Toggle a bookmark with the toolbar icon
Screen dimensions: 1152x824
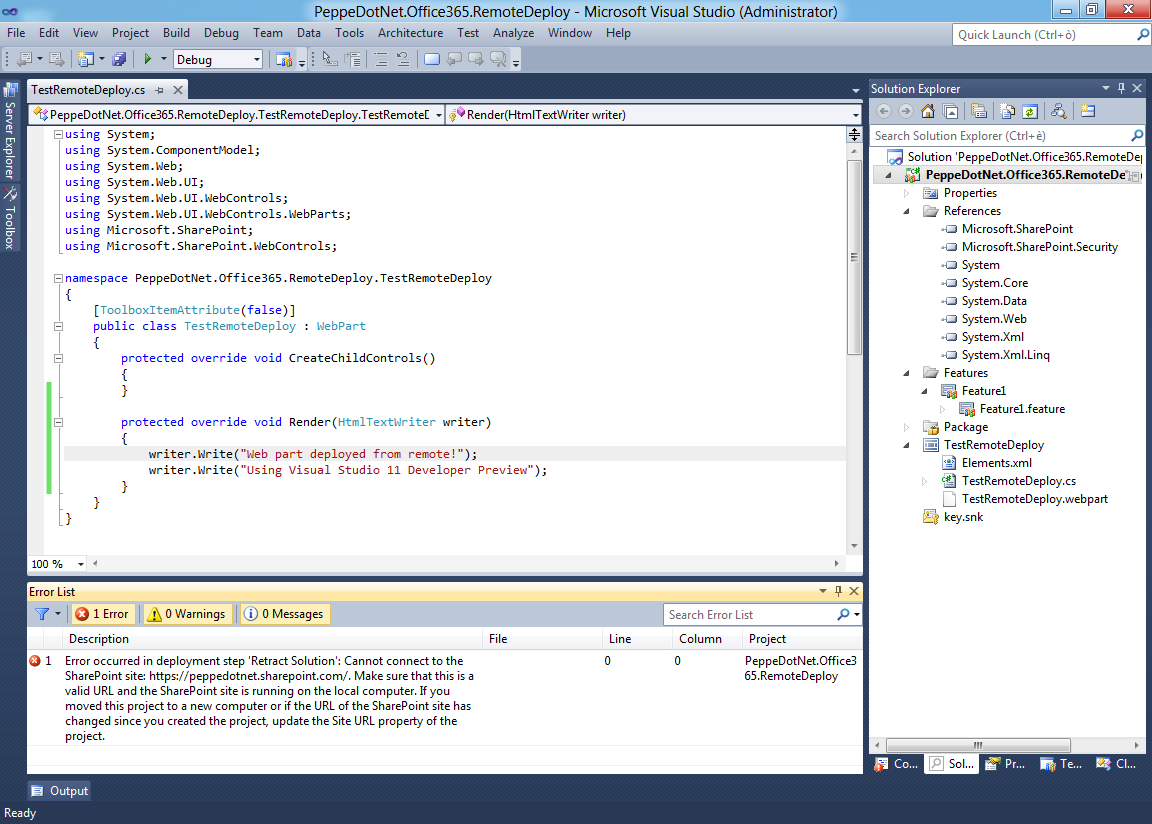432,59
